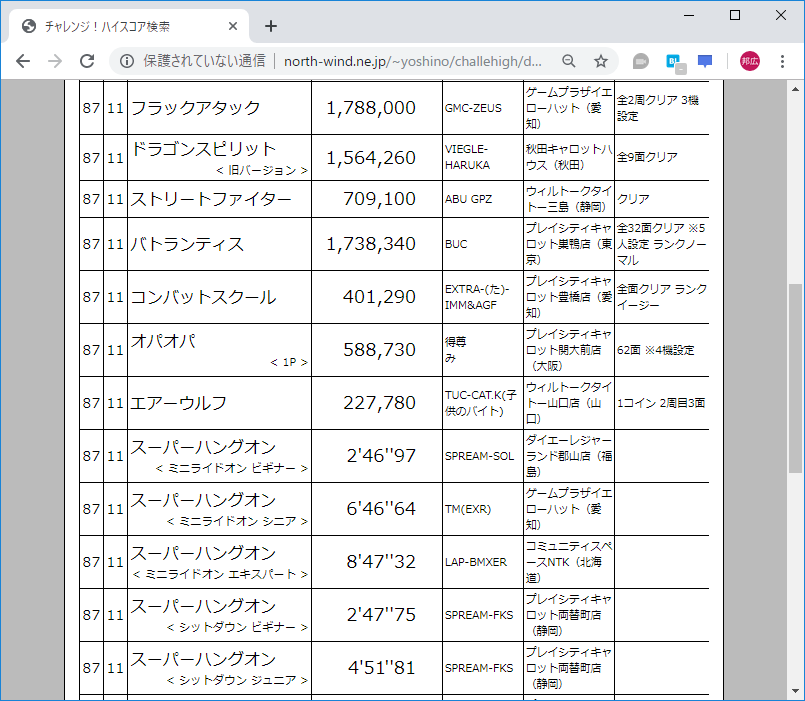This screenshot has width=805, height=701.
Task: Go back using the back arrow
Action: [22, 61]
